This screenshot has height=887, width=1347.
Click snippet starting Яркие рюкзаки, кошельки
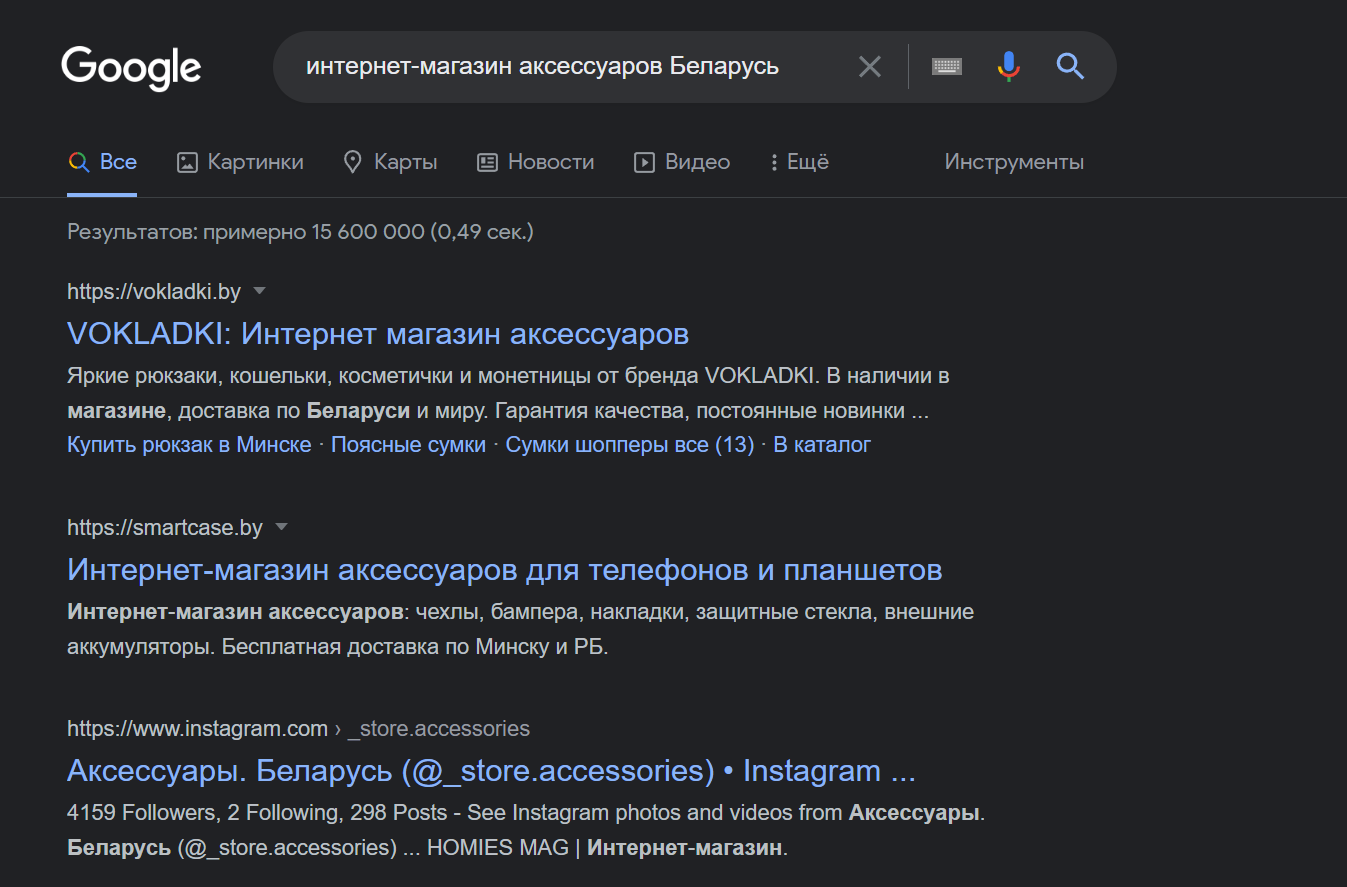point(508,394)
